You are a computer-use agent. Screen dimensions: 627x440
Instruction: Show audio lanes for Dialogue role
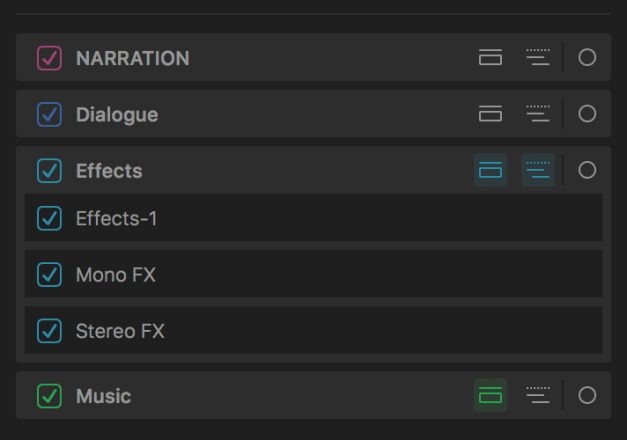pos(490,114)
